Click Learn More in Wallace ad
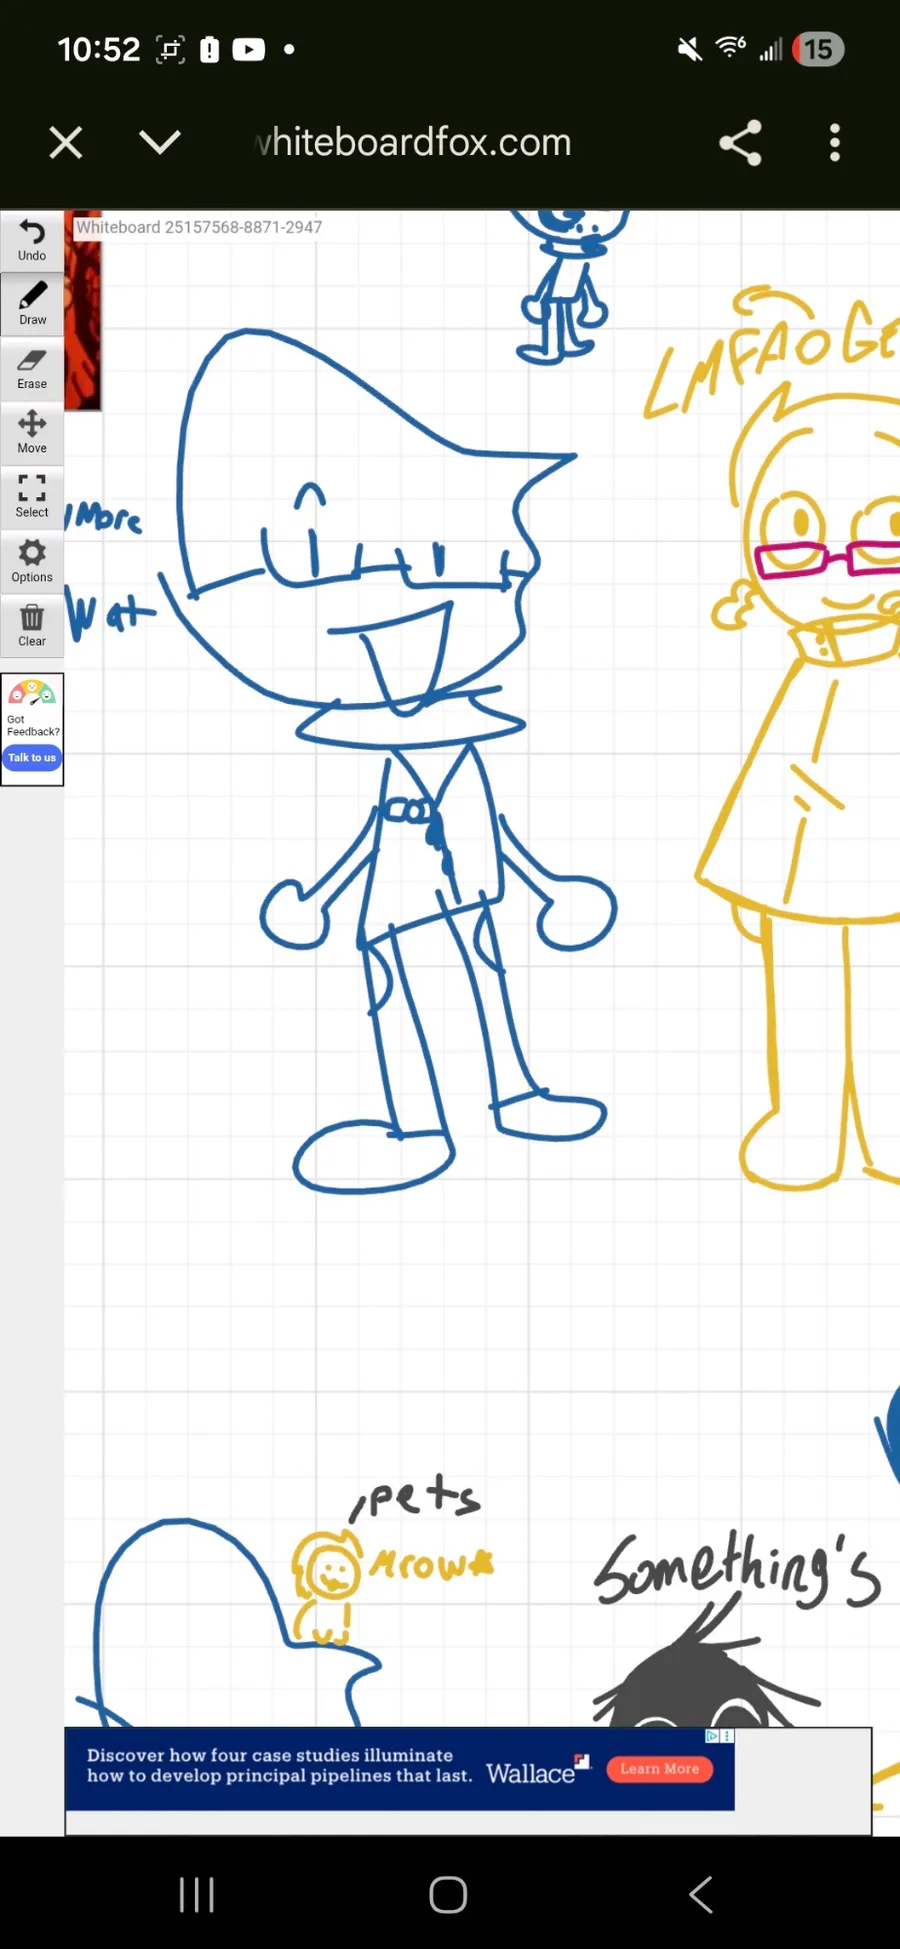This screenshot has height=1949, width=900. (x=660, y=1769)
